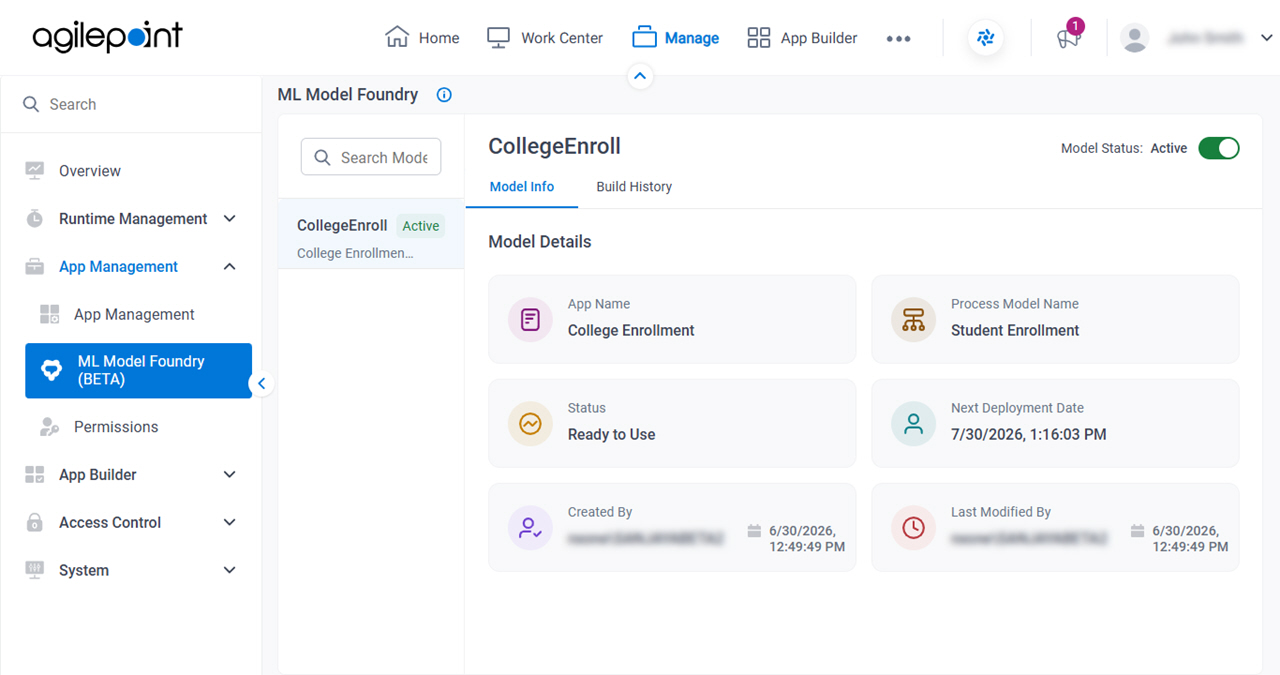Click the System settings icon

coord(35,570)
